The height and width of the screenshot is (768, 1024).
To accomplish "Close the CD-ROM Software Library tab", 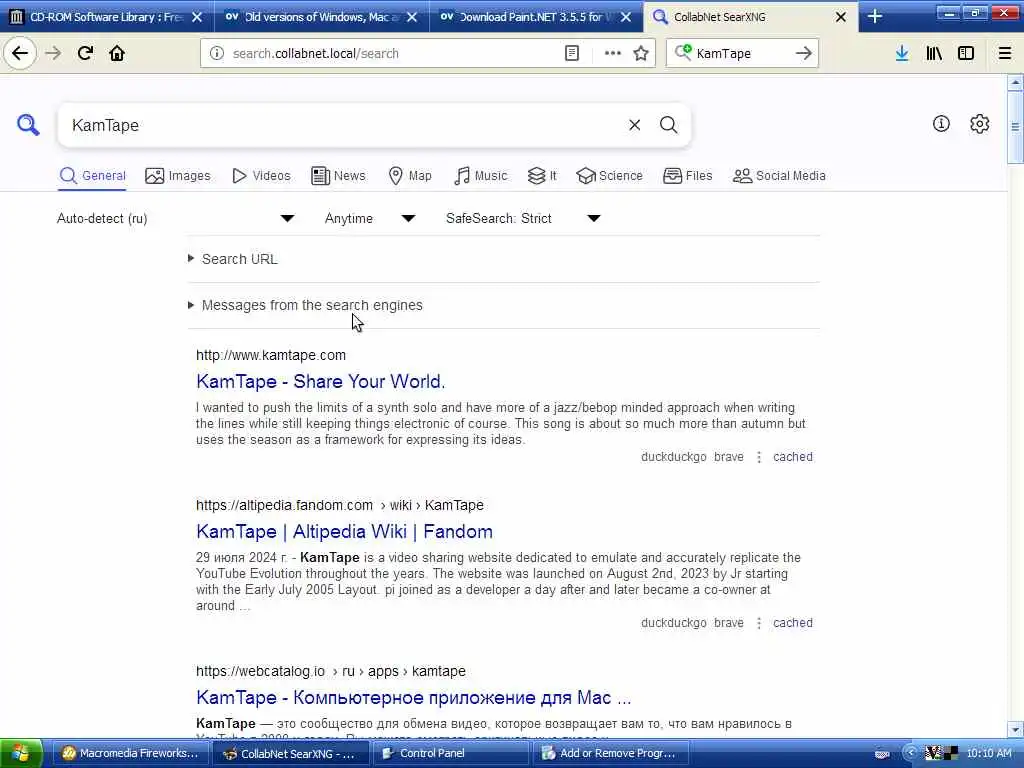I will [x=197, y=18].
